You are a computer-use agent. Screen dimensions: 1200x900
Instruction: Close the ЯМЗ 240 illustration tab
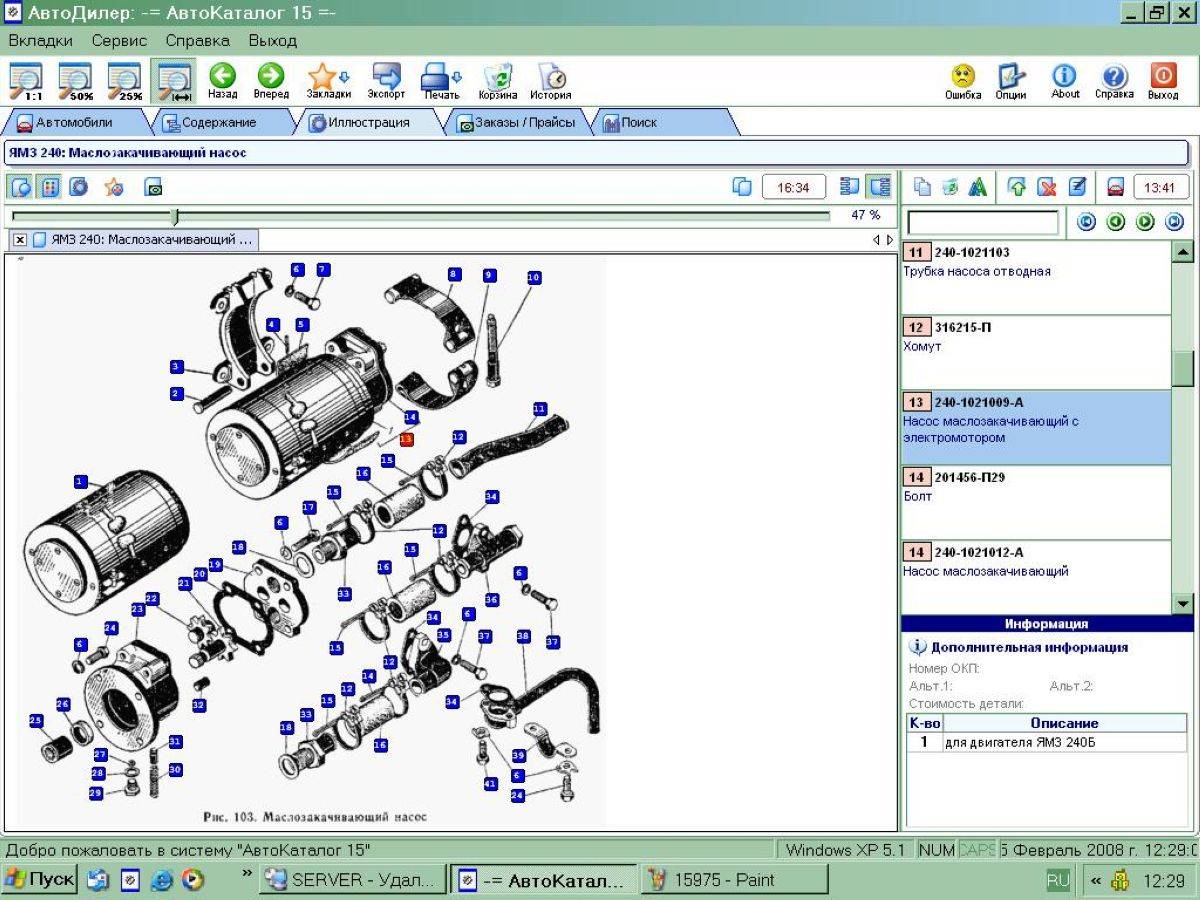(20, 240)
